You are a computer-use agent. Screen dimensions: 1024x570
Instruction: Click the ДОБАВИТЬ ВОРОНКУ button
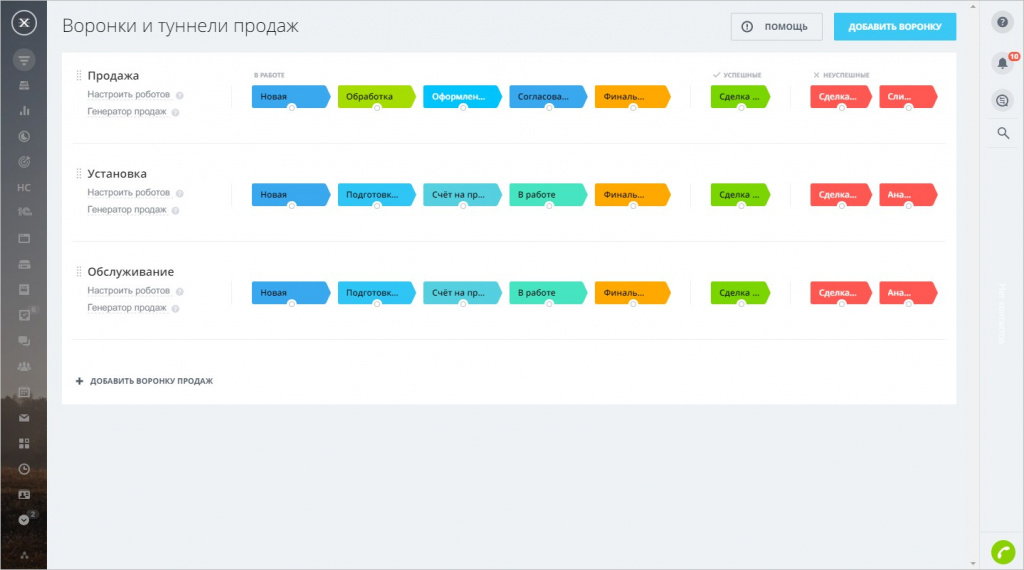pyautogui.click(x=895, y=27)
